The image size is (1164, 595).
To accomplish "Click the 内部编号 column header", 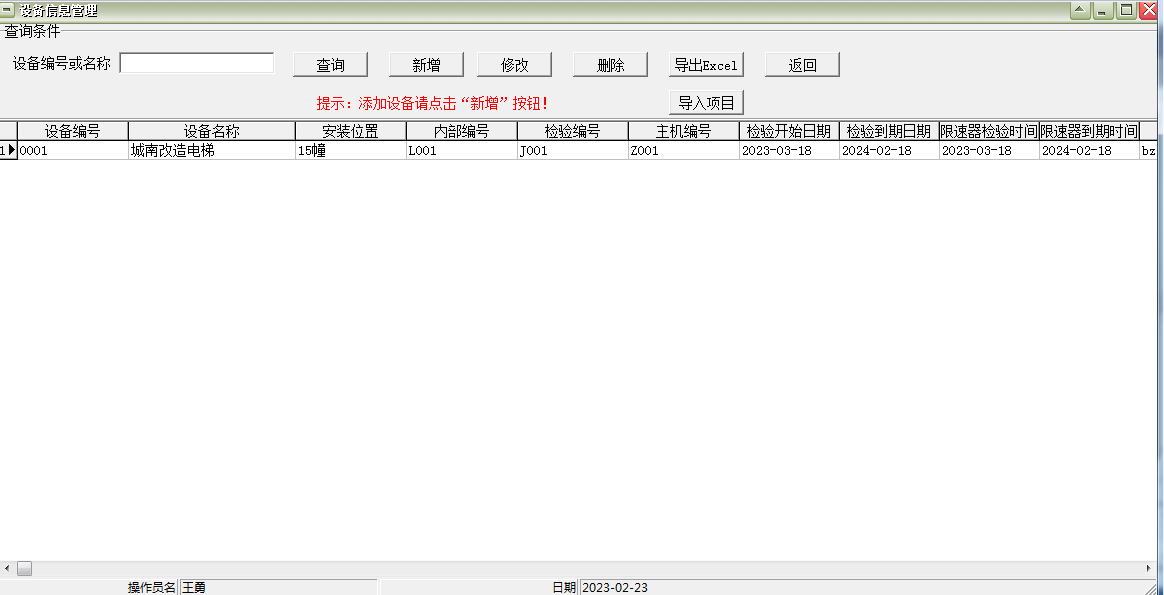I will click(462, 131).
